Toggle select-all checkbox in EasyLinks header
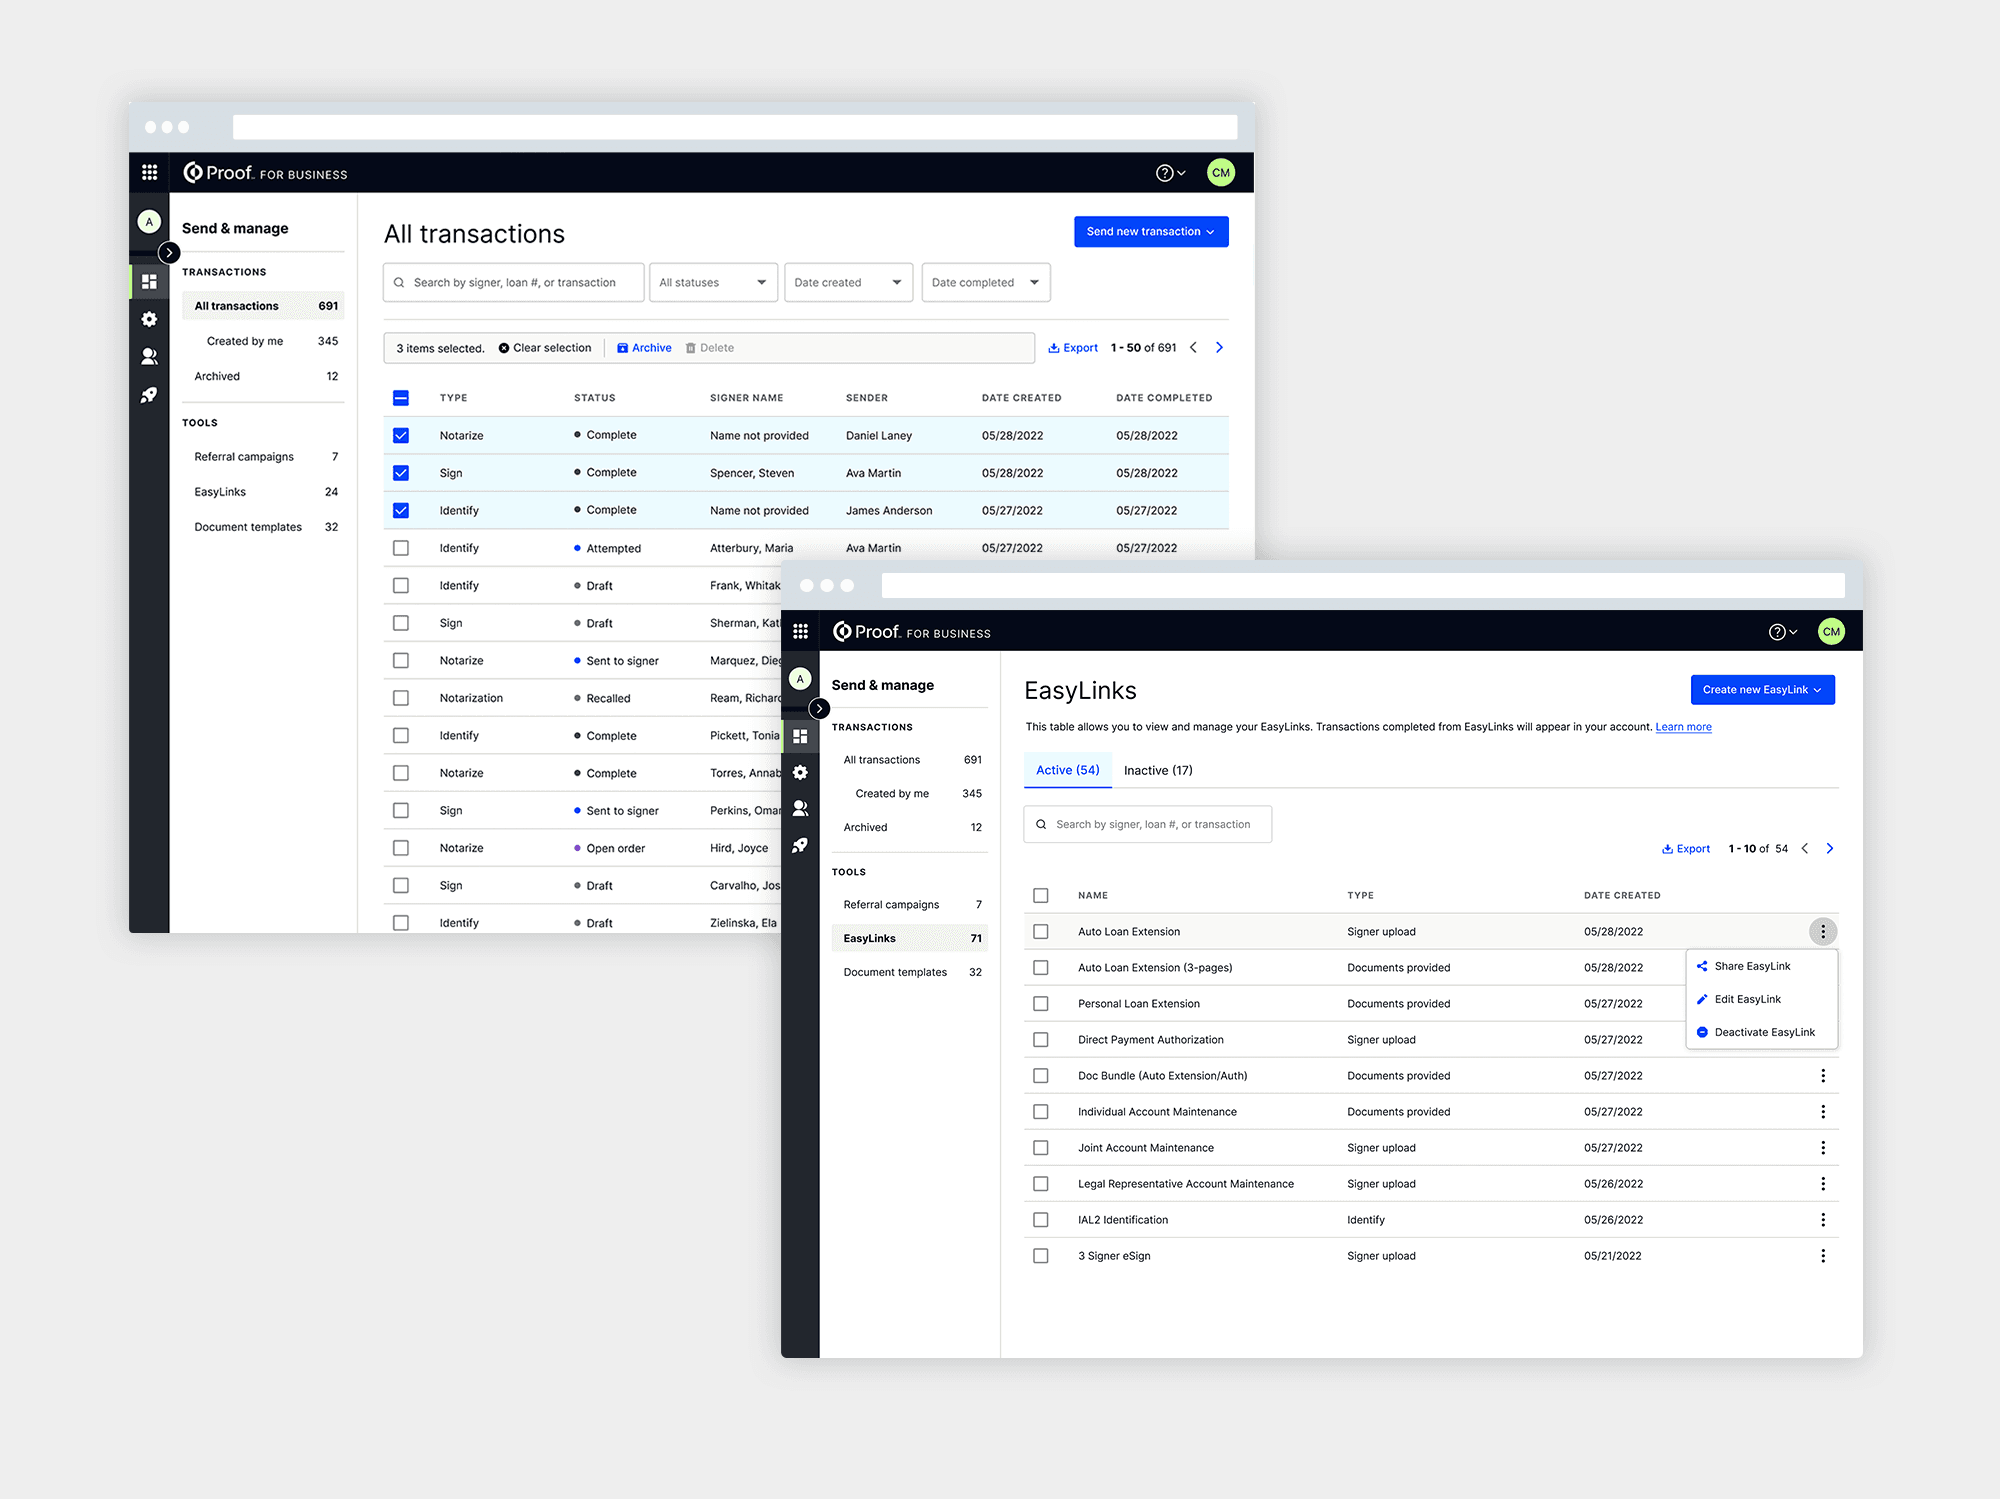 point(1041,896)
